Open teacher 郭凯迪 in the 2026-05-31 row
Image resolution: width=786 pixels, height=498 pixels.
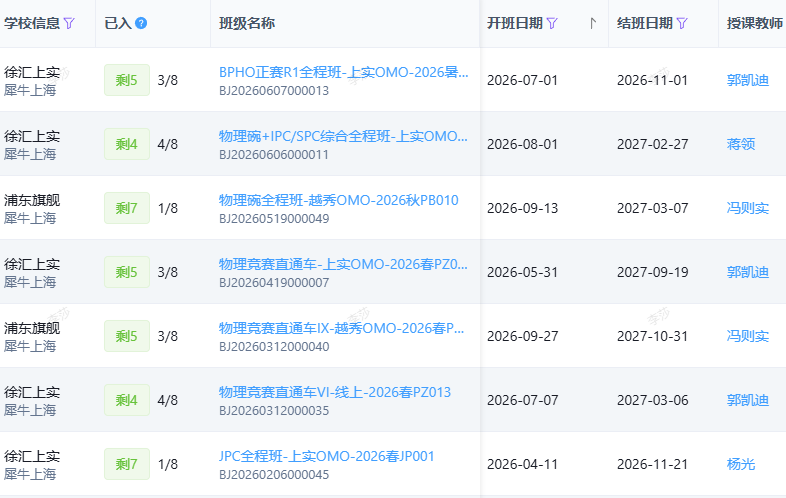748,272
